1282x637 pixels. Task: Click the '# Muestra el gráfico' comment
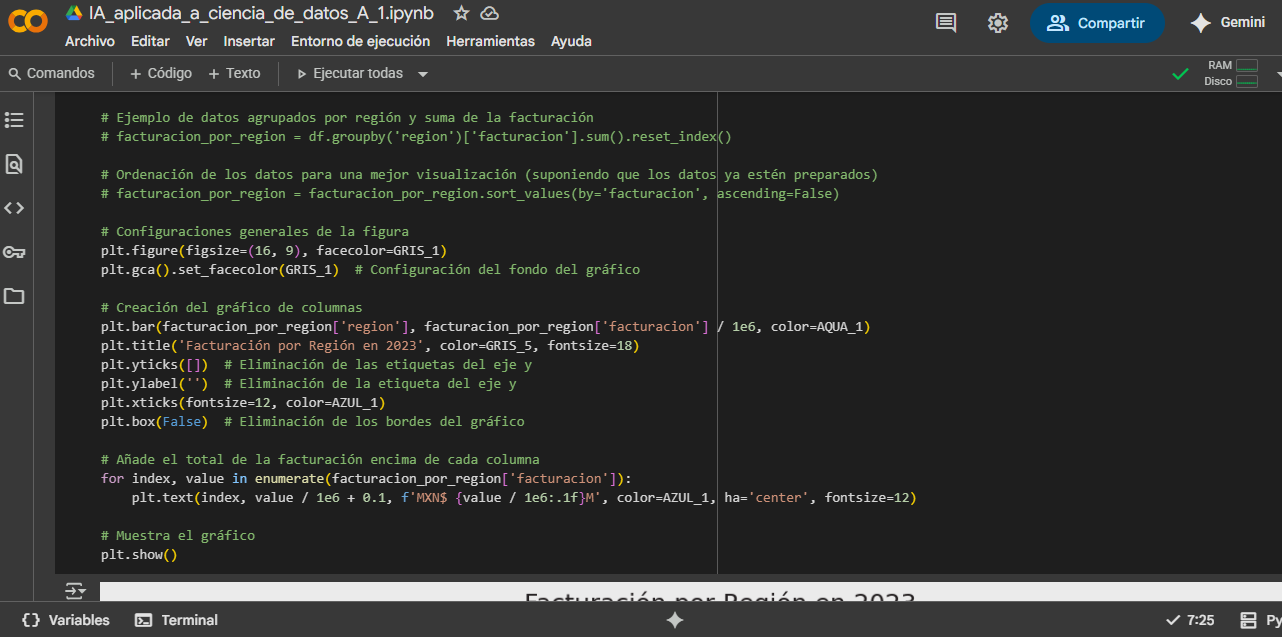coord(178,535)
